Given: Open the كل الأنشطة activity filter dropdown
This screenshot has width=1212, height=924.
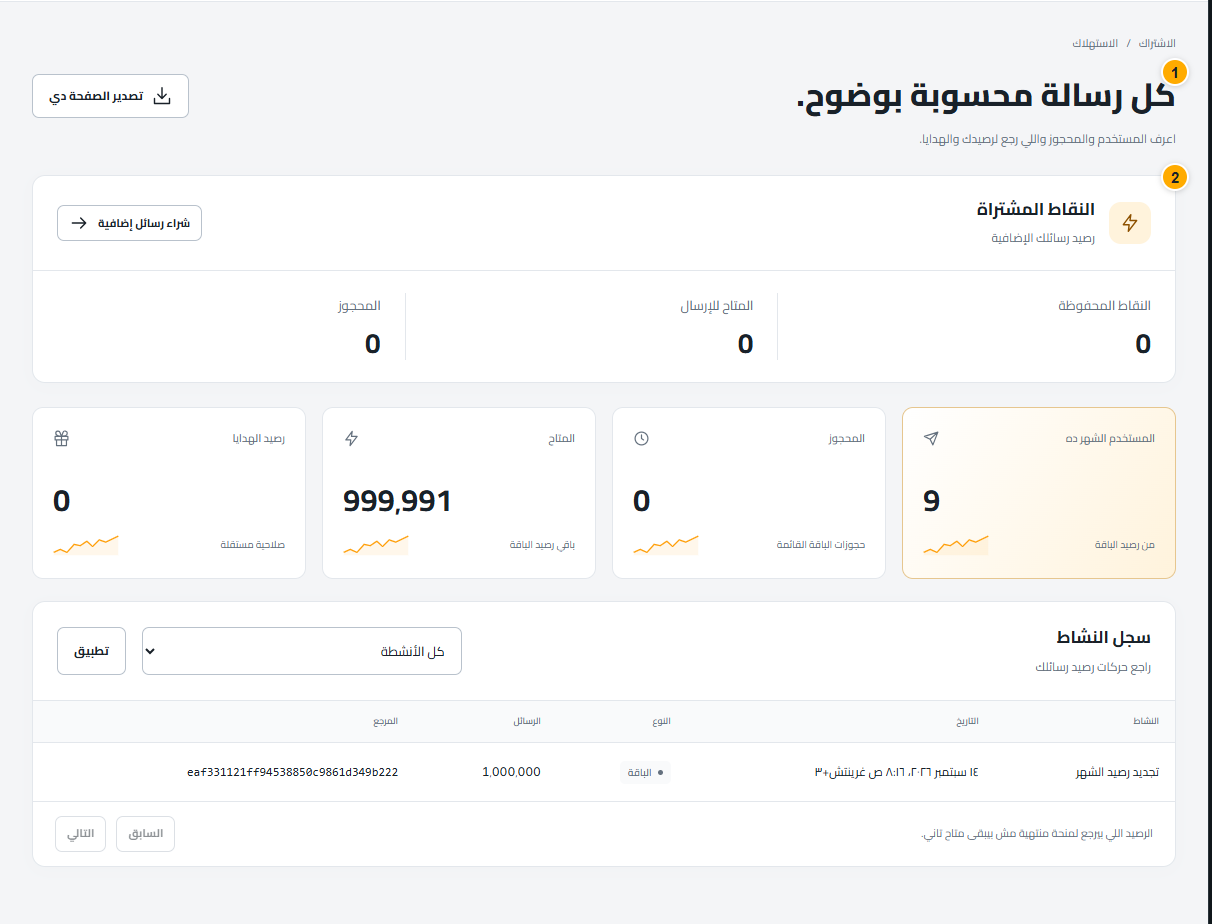Looking at the screenshot, I should [302, 651].
